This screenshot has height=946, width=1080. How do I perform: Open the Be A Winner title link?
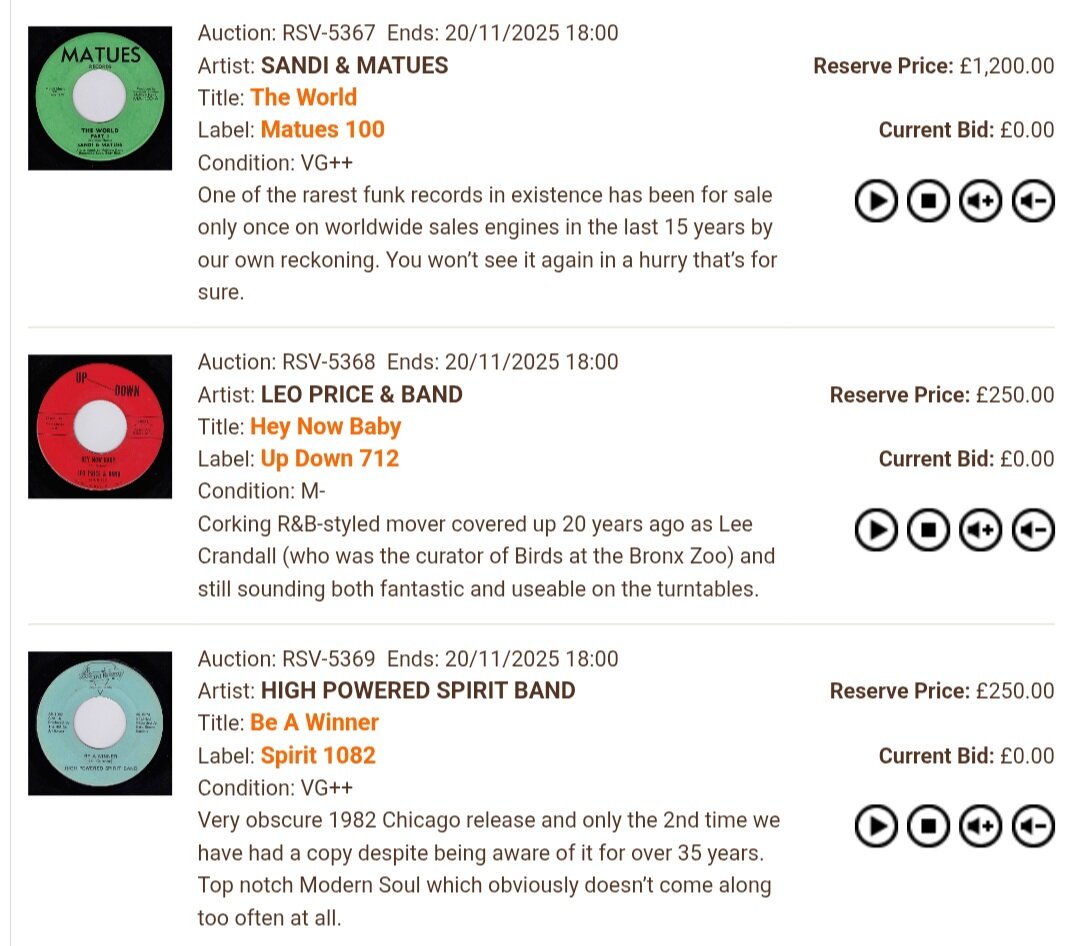pos(314,722)
